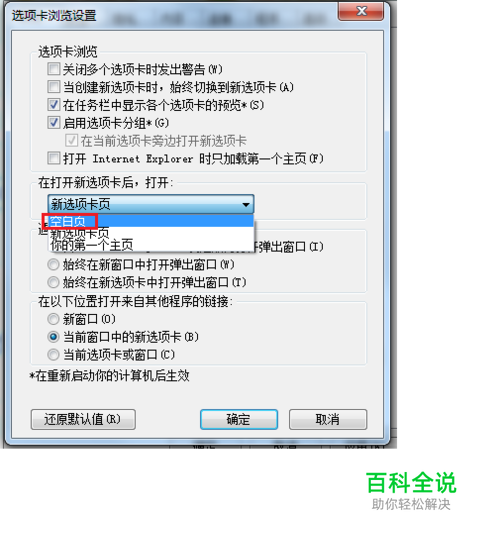Cancel with the 取消 button
Screen dimensions: 500x543
pyautogui.click(x=328, y=419)
